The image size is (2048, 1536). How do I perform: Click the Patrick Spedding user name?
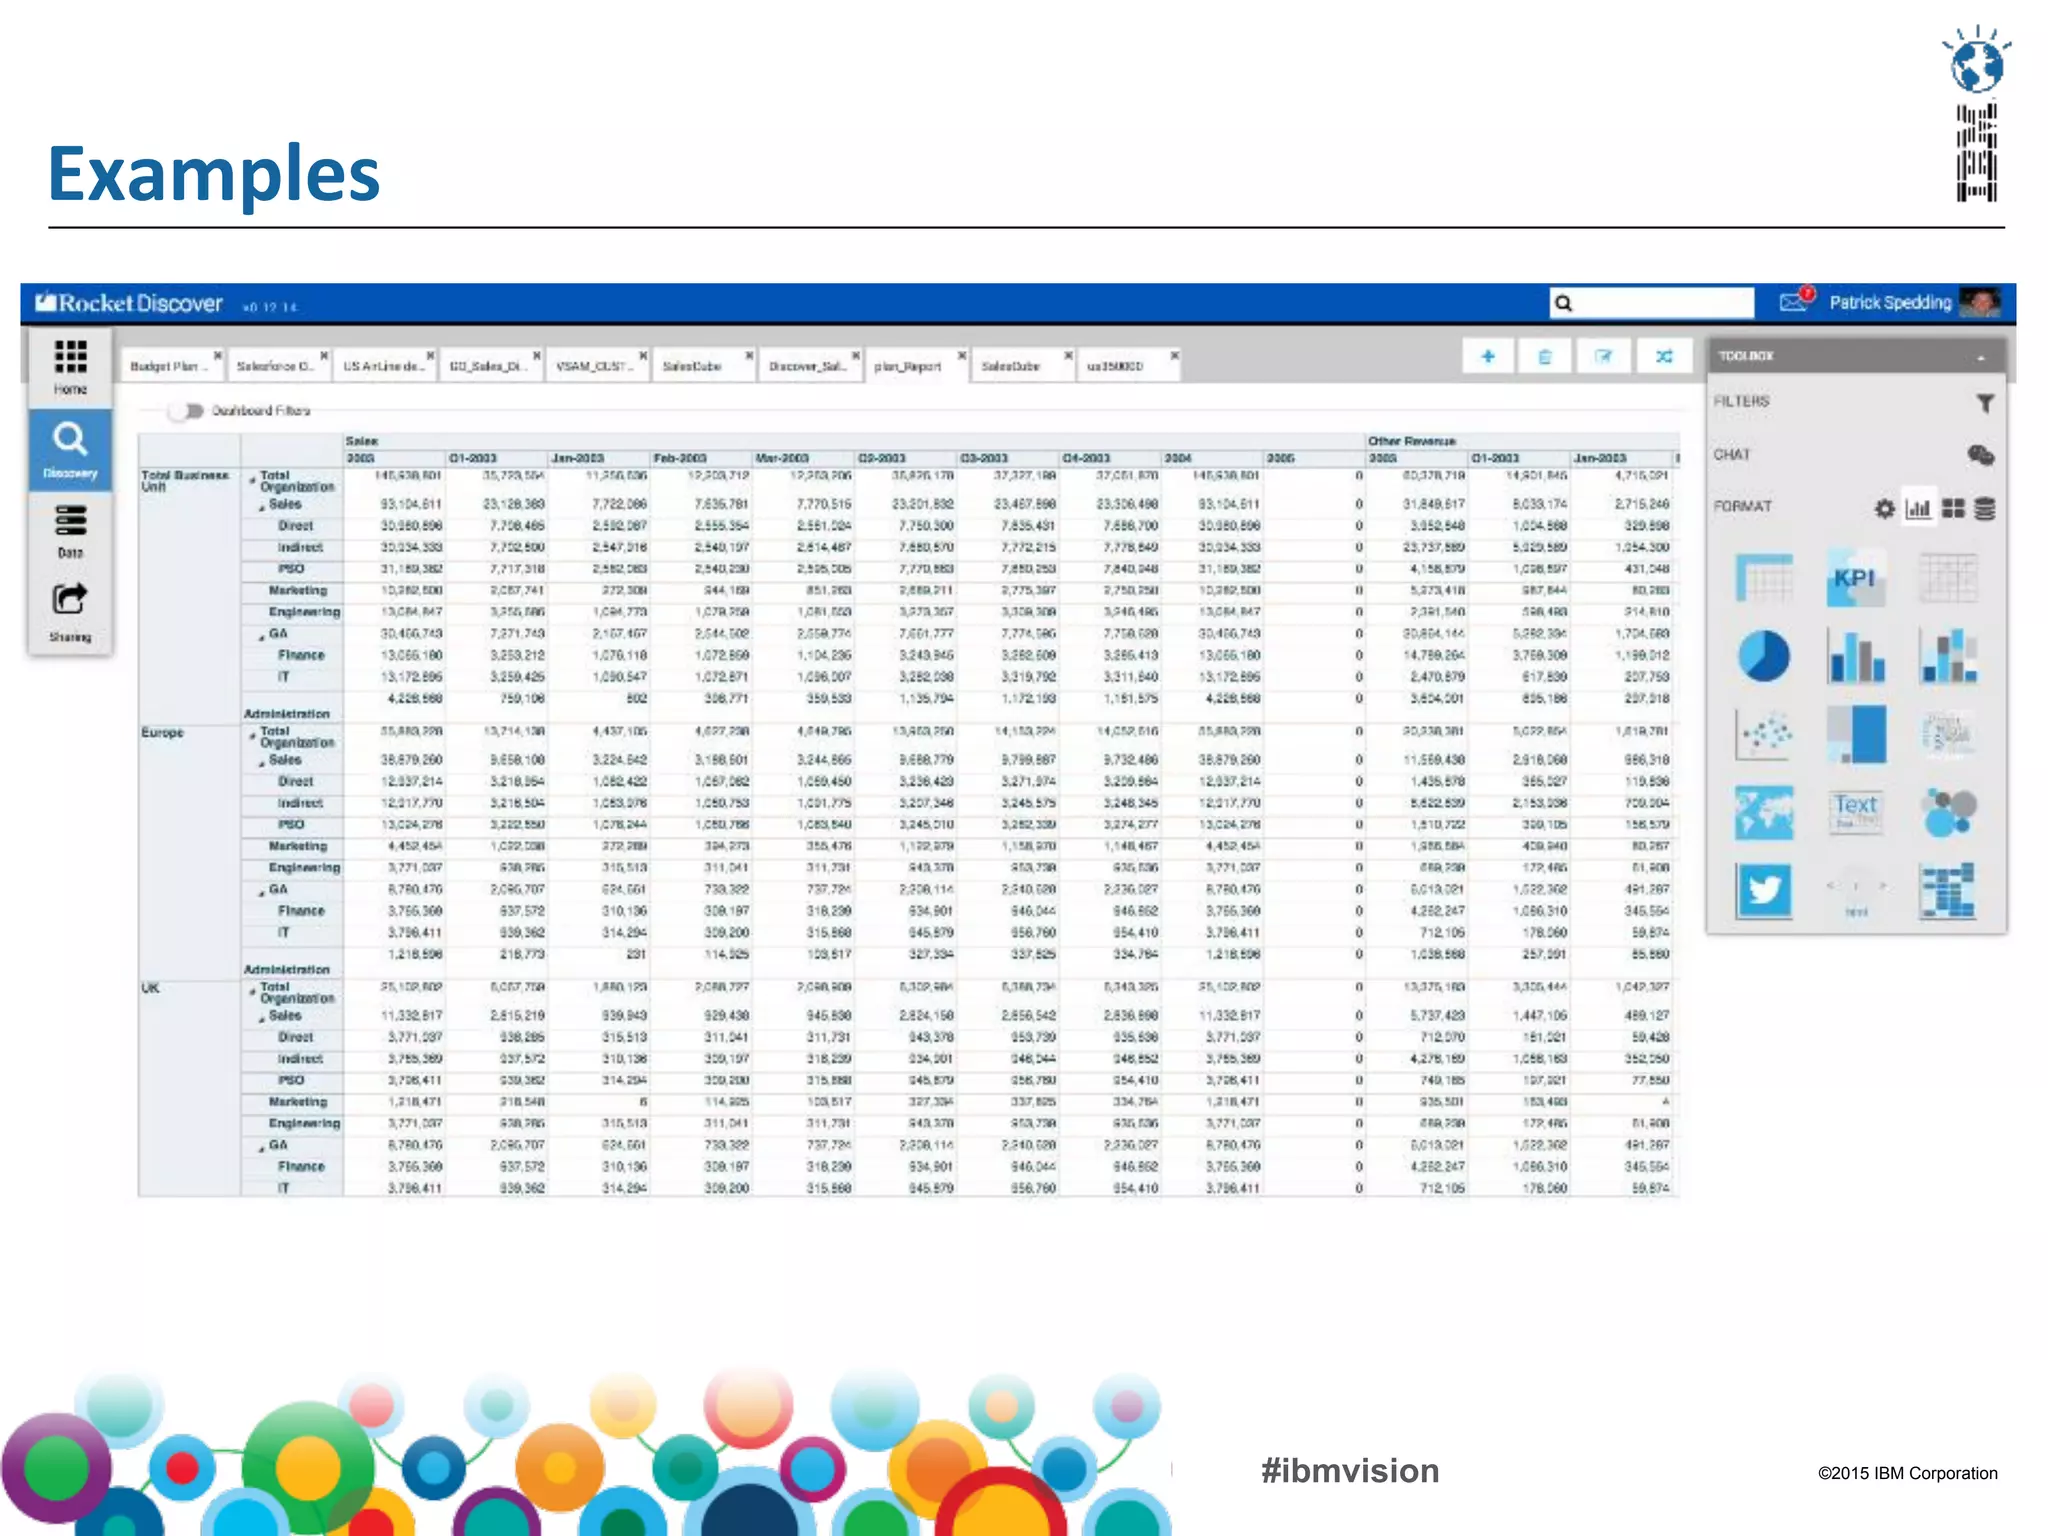click(x=1890, y=302)
